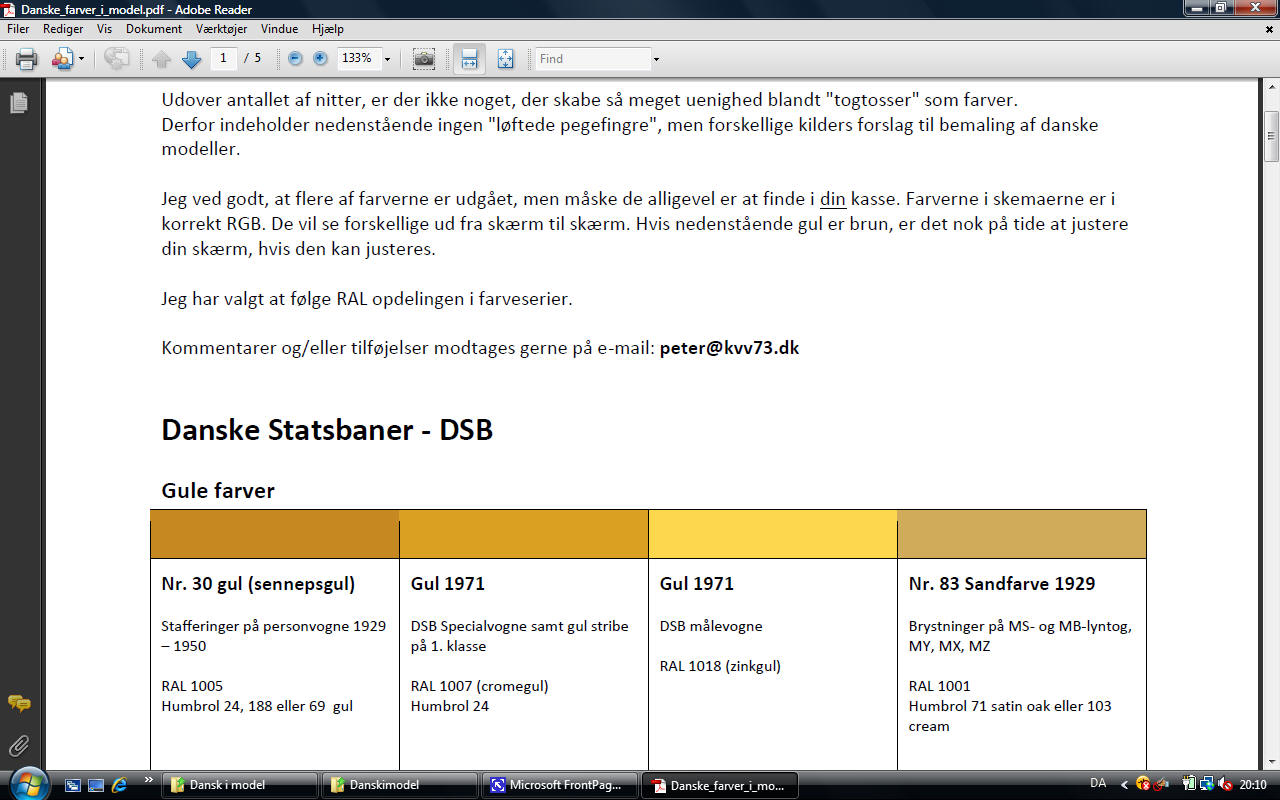The width and height of the screenshot is (1280, 800).
Task: Go to previous page with up arrow
Action: click(162, 59)
